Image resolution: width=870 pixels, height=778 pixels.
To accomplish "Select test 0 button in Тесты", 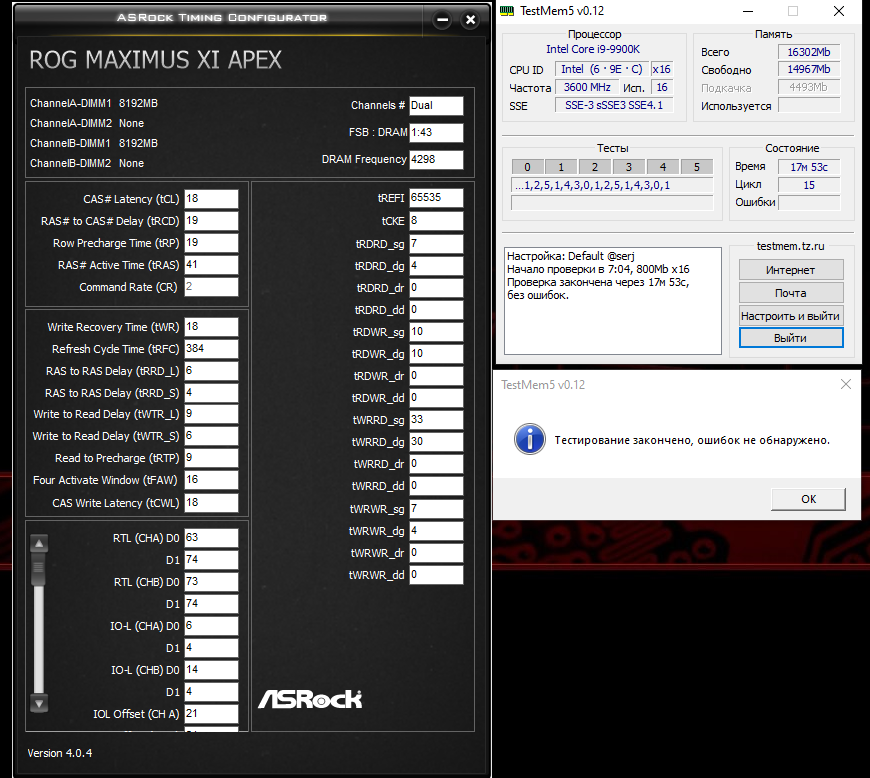I will tap(527, 167).
